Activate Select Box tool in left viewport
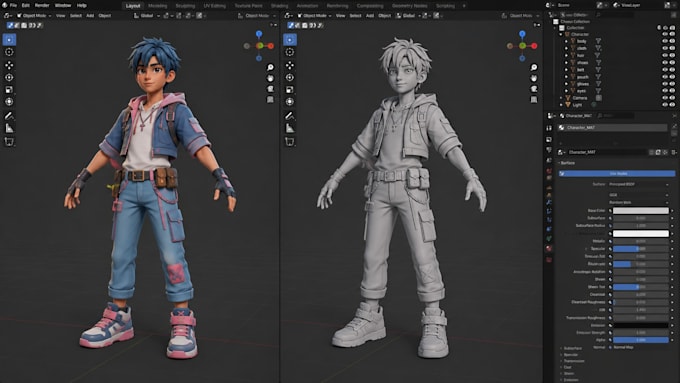This screenshot has width=680, height=383. click(9, 39)
